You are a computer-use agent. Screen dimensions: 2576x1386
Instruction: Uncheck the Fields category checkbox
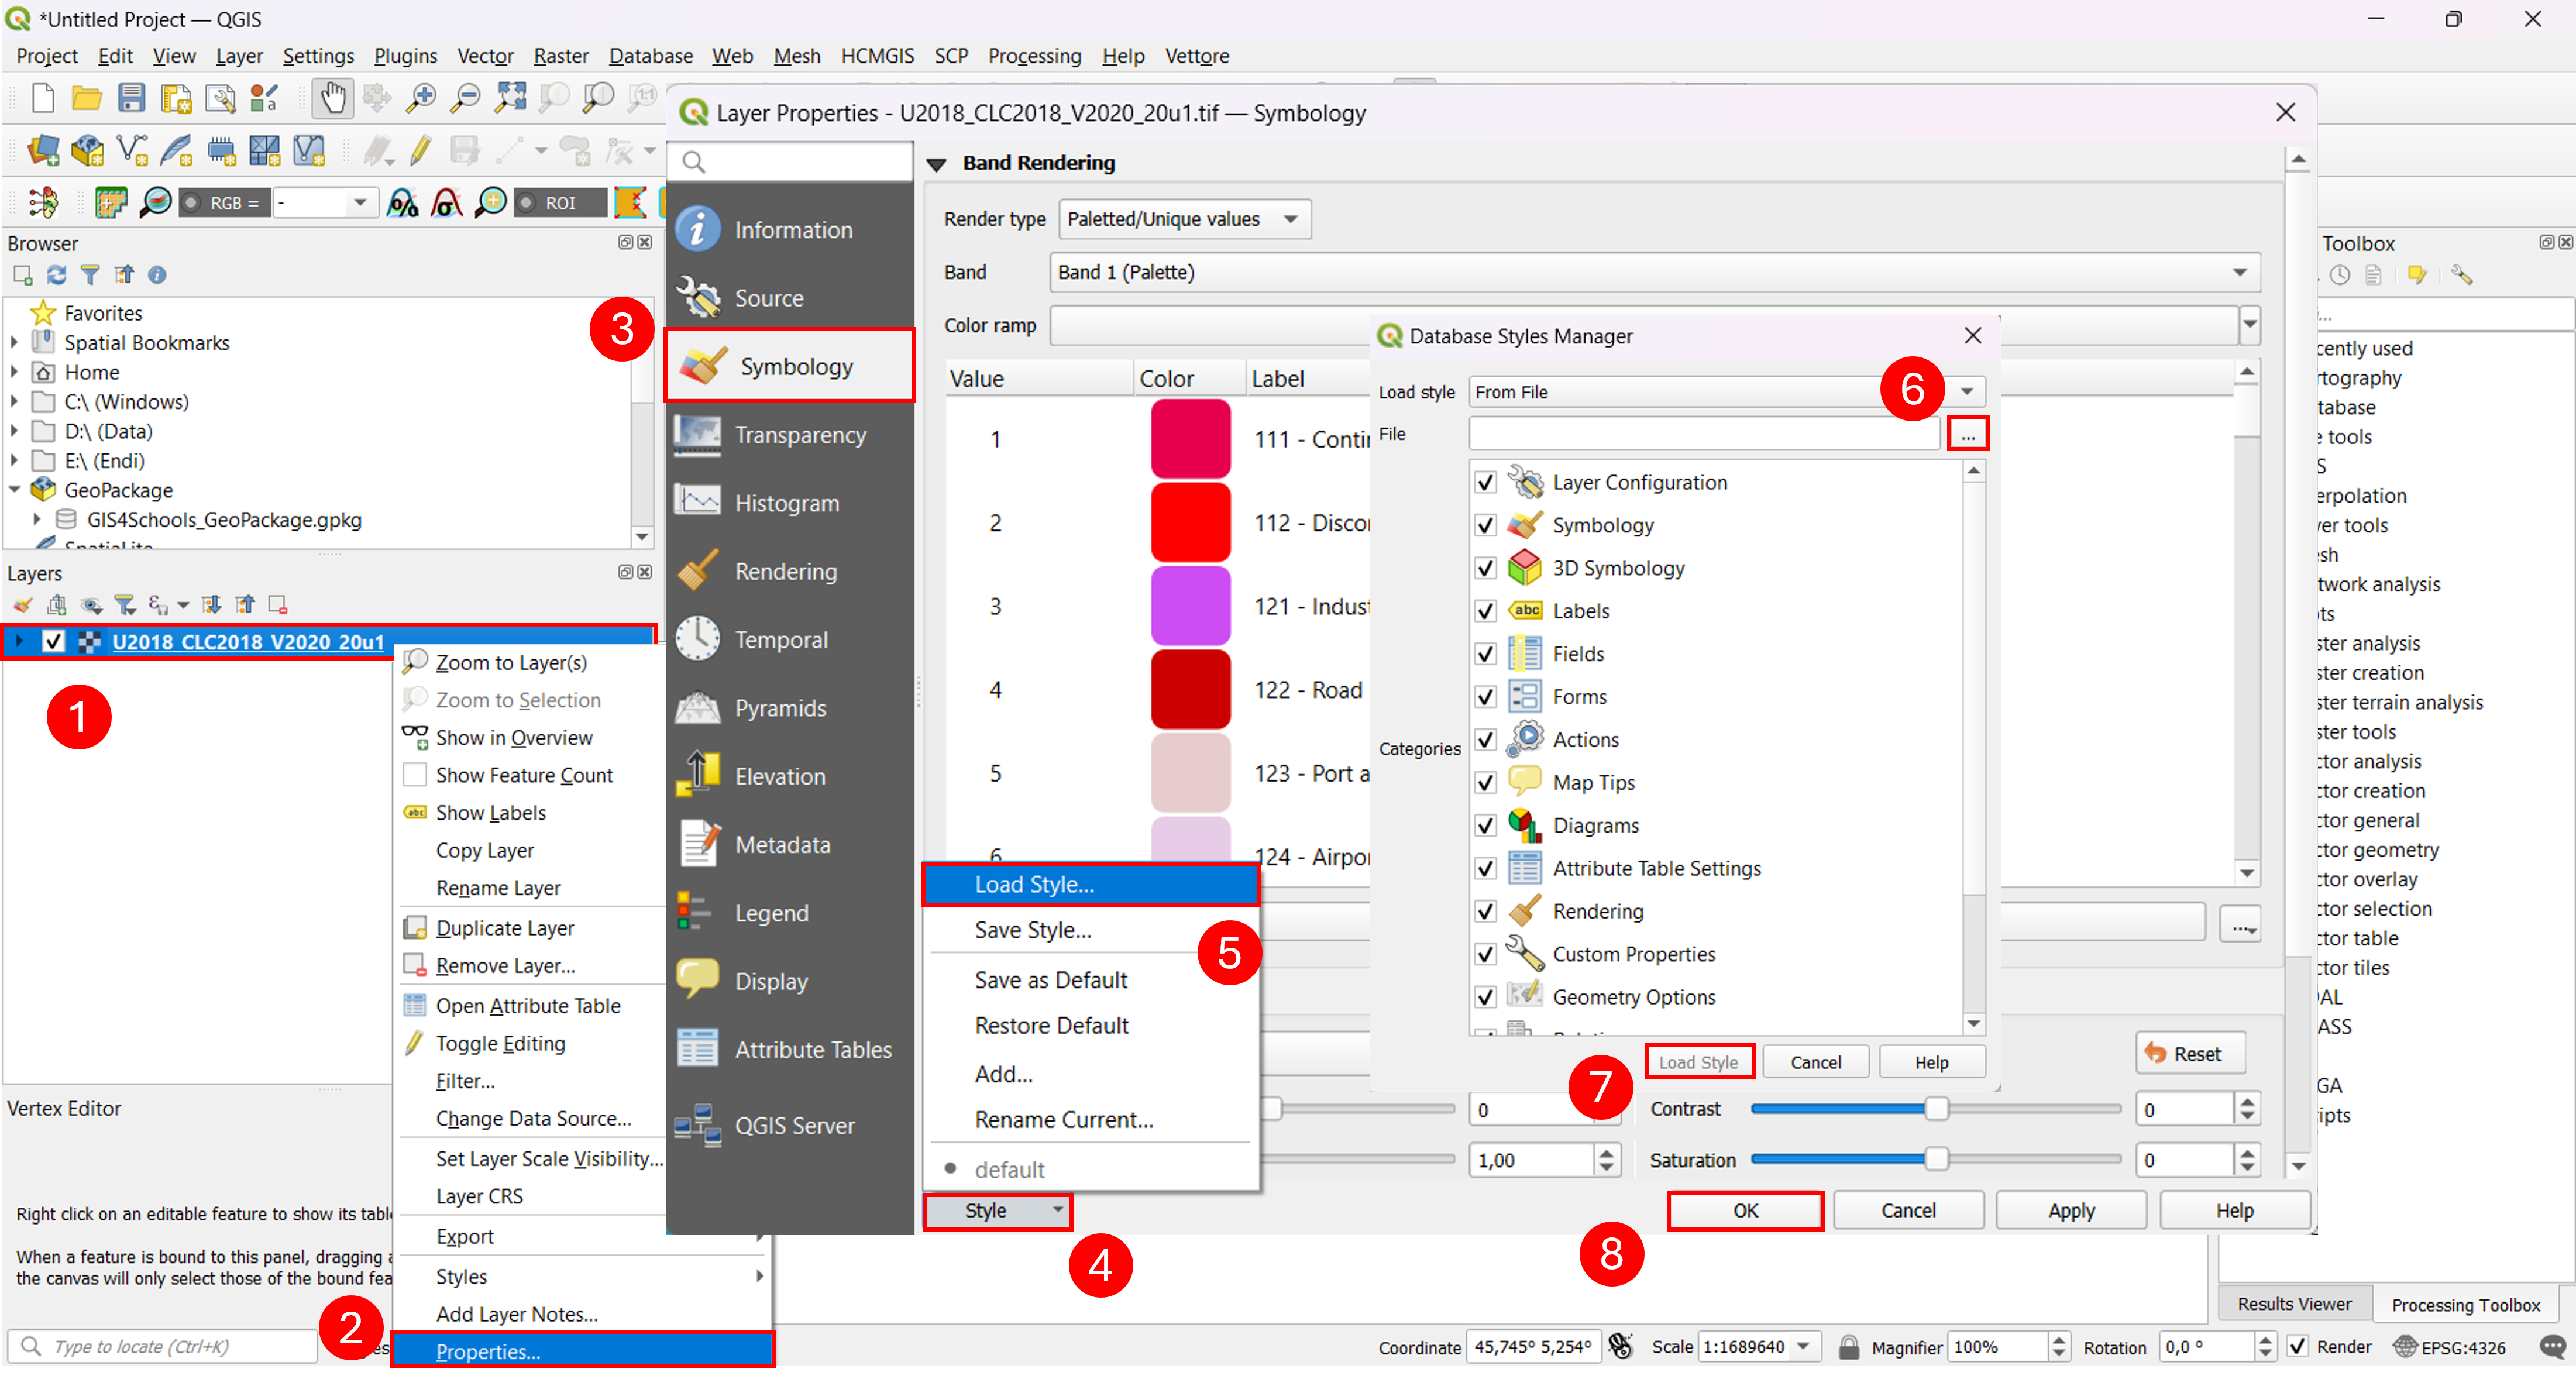1485,655
